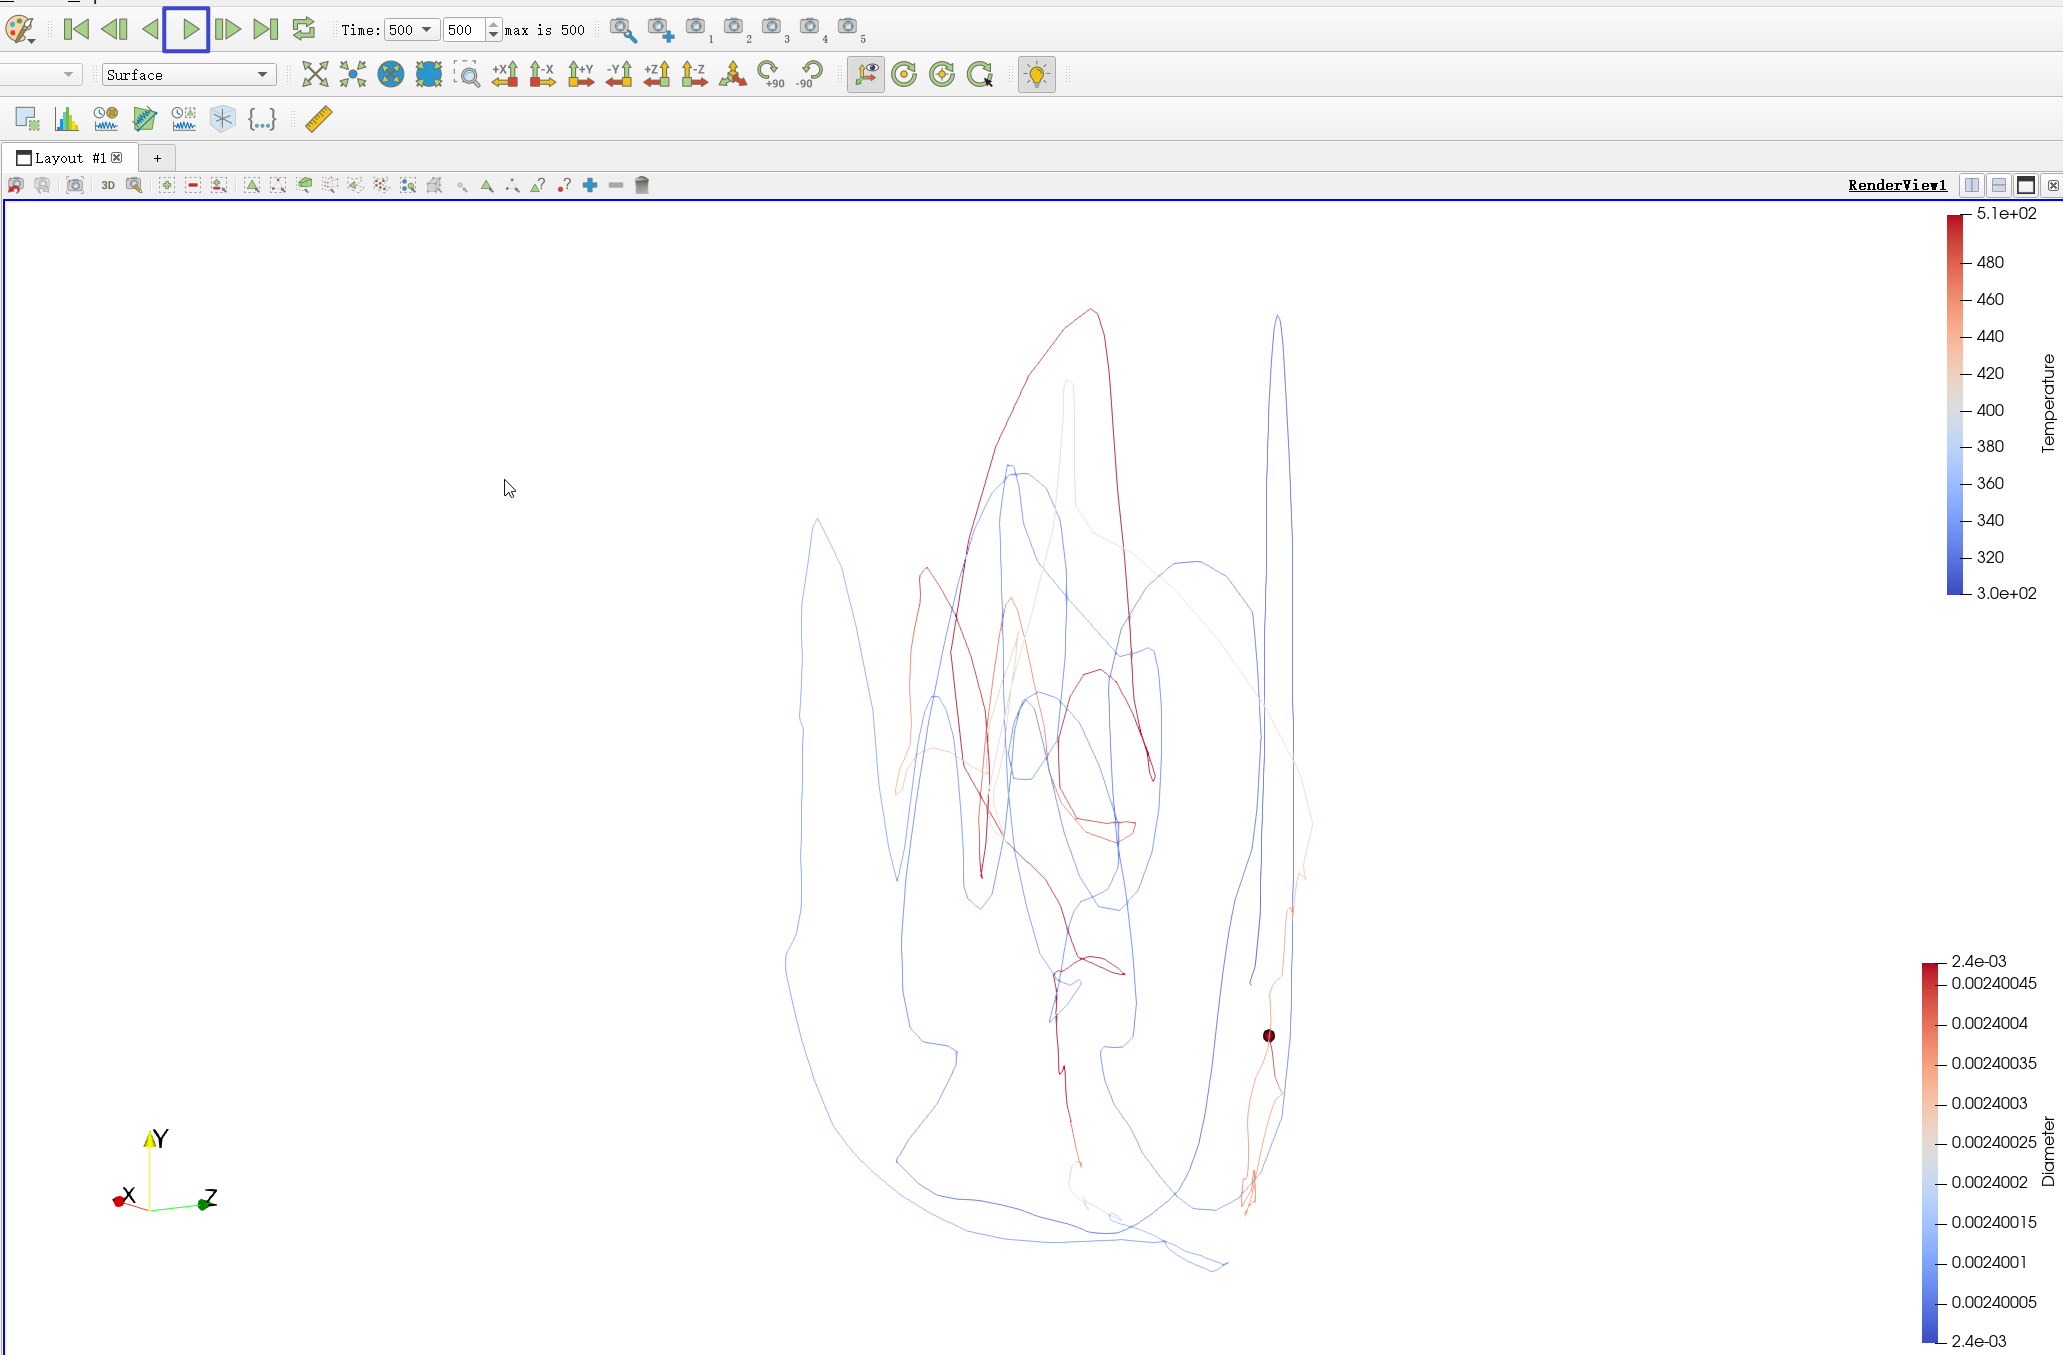This screenshot has height=1355, width=2063.
Task: Toggle the orientation axes visibility button
Action: click(x=866, y=75)
